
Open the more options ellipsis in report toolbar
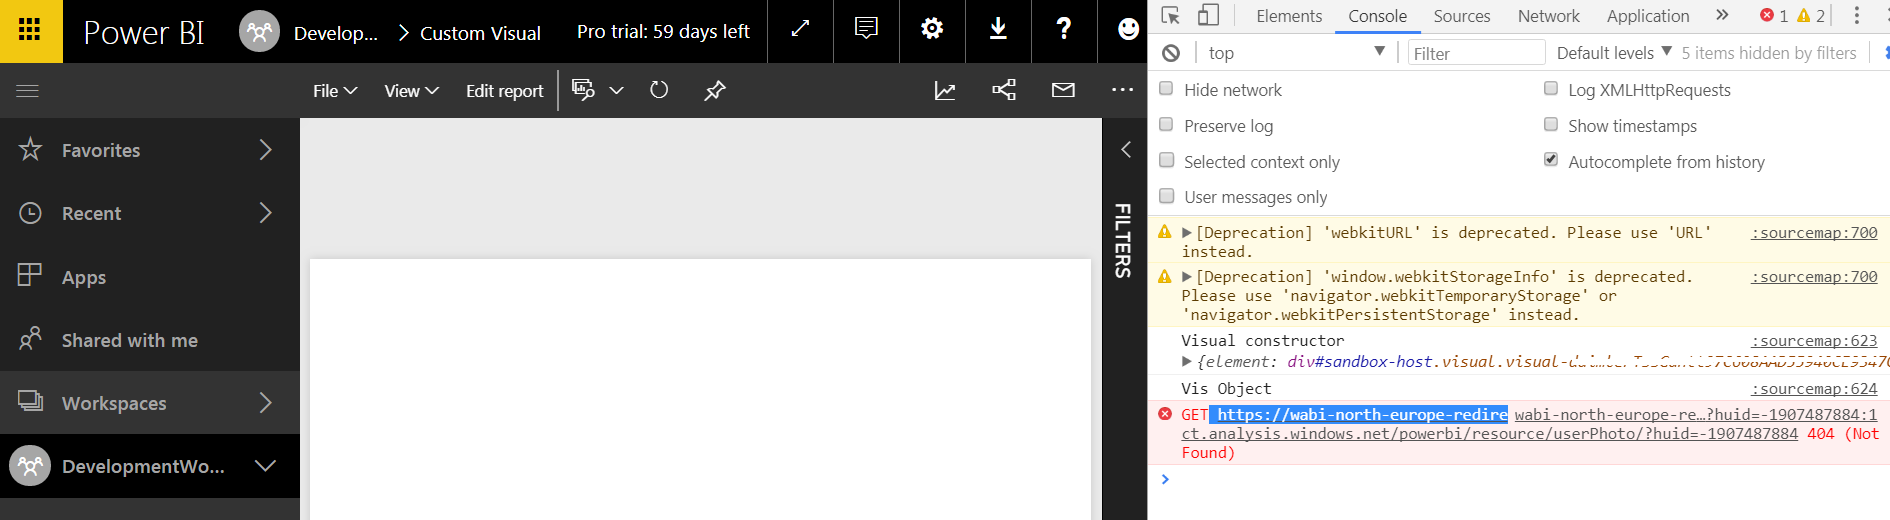click(x=1123, y=90)
